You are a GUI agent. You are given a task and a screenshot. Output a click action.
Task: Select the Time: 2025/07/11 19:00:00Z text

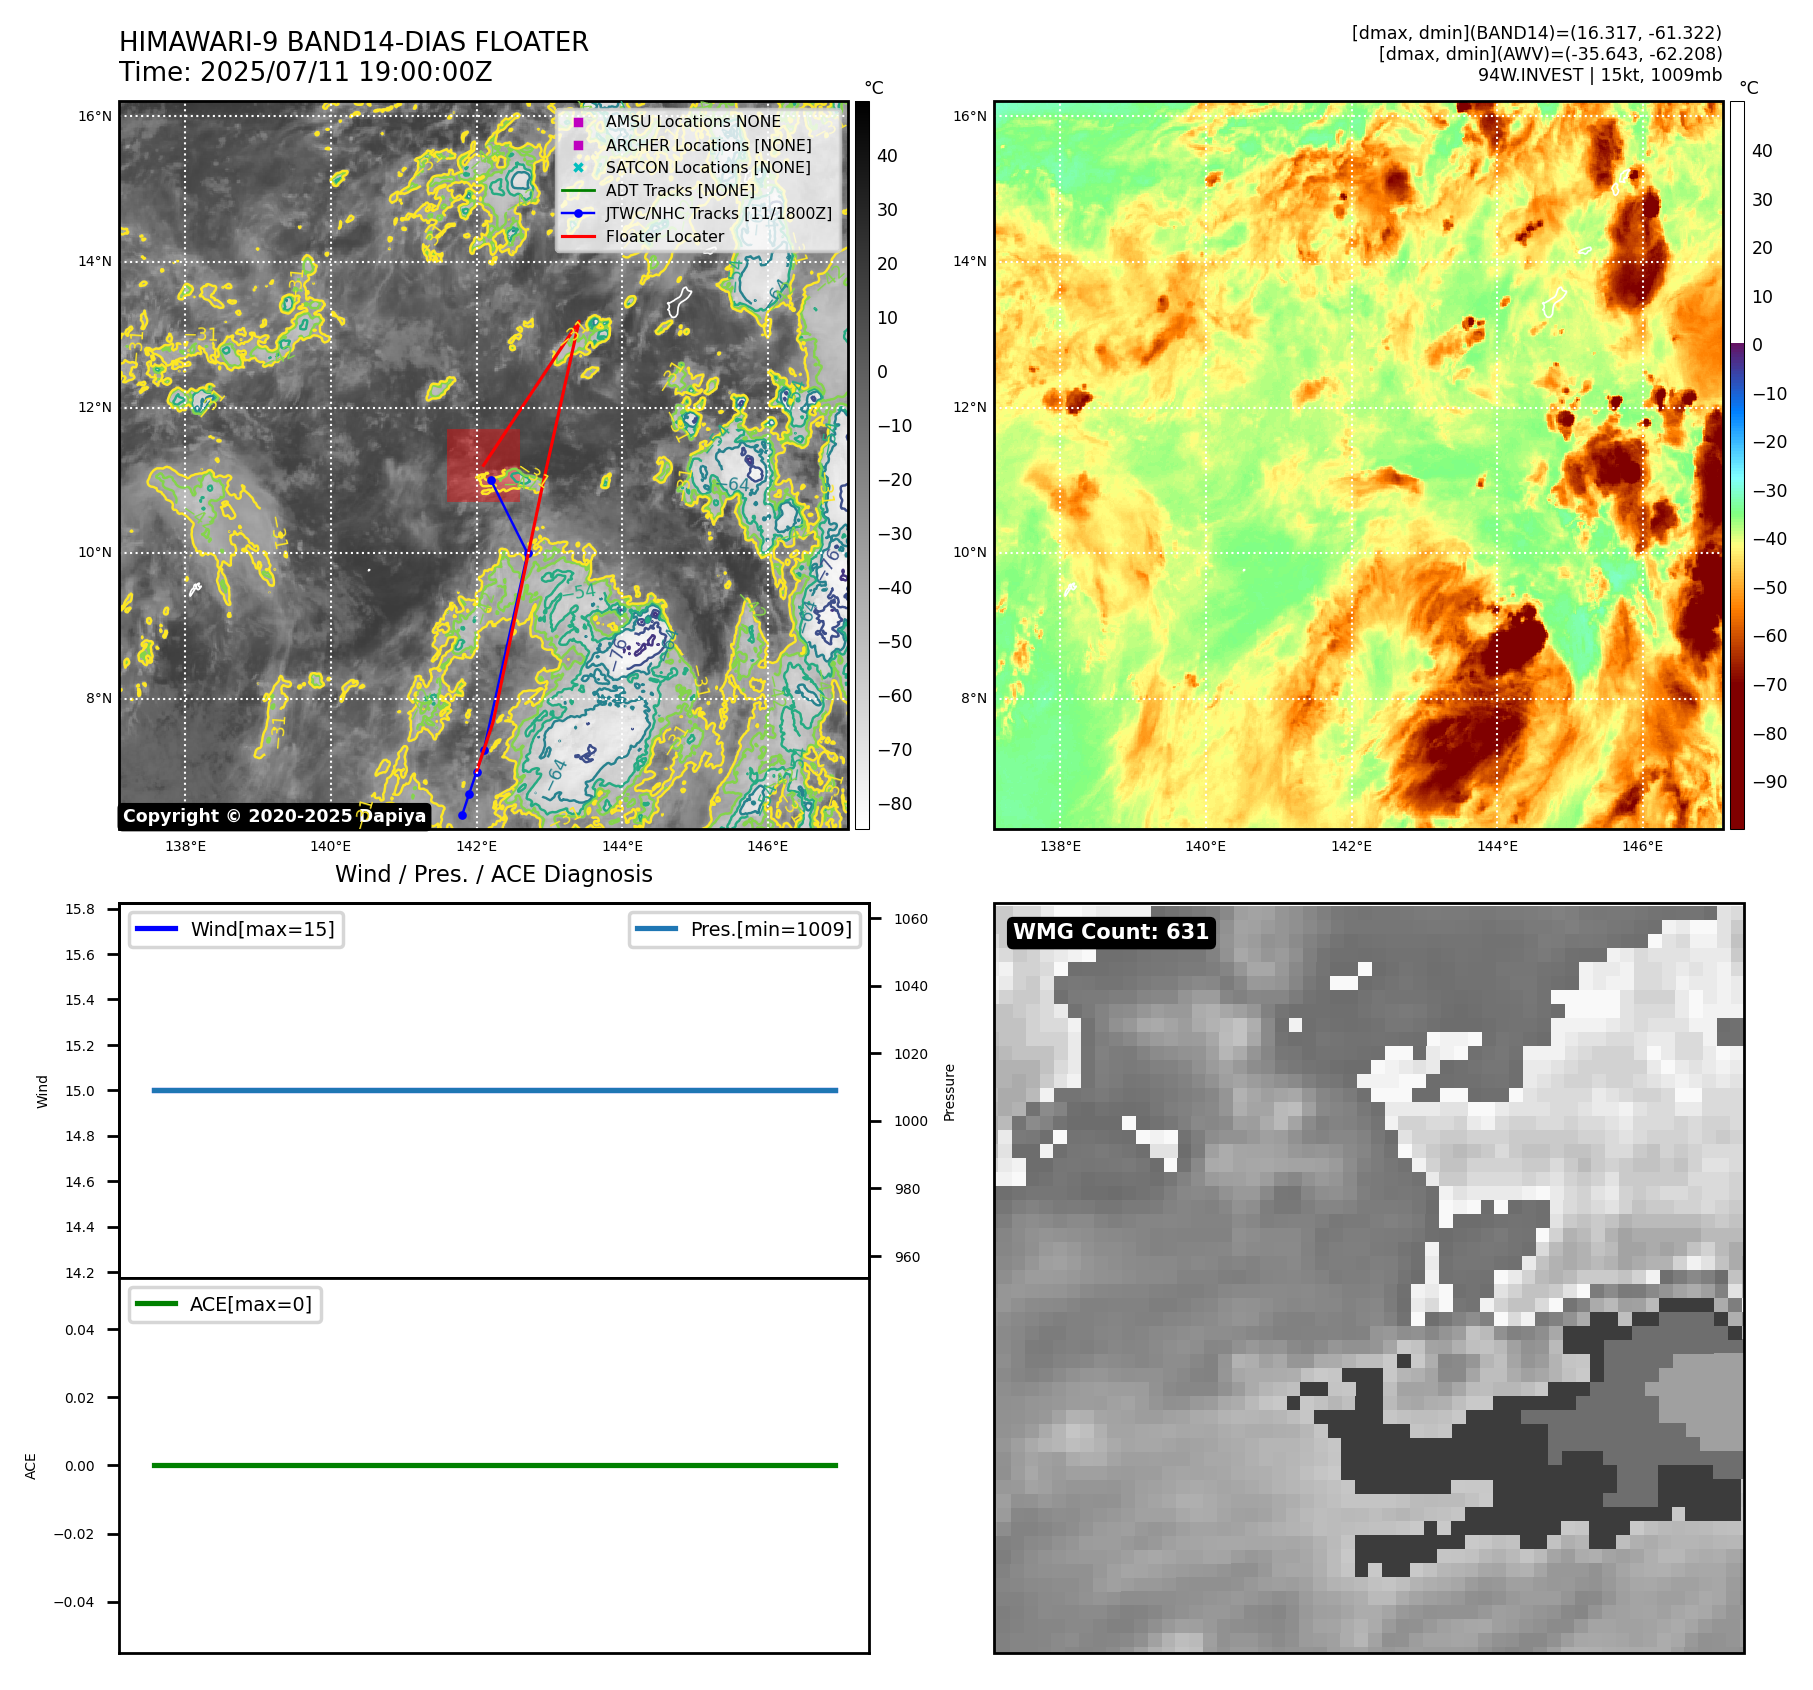(306, 72)
